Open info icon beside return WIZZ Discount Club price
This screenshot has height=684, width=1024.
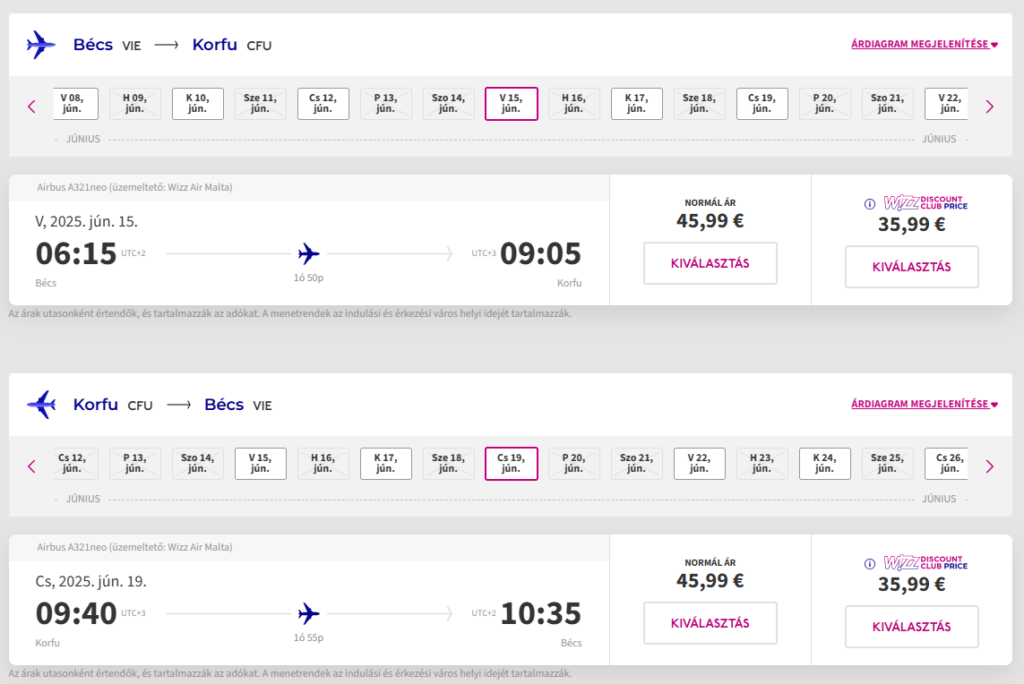pos(869,564)
